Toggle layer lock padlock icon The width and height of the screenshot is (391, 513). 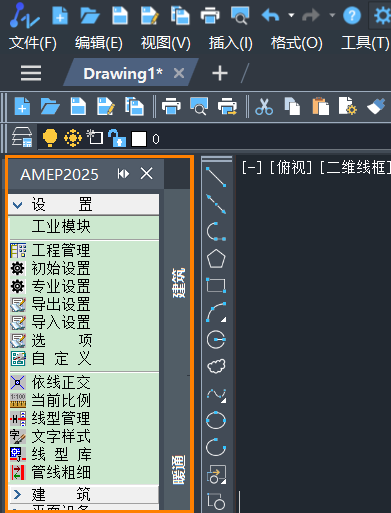click(117, 138)
